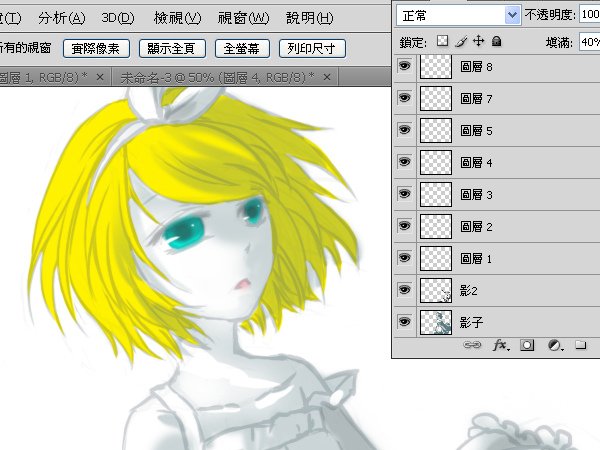Select layer name 圖層 5
600x450 pixels.
(476, 131)
